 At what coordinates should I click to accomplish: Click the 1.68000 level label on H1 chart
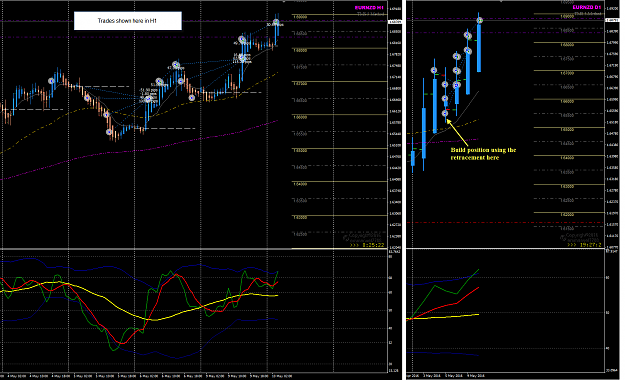[x=300, y=51]
